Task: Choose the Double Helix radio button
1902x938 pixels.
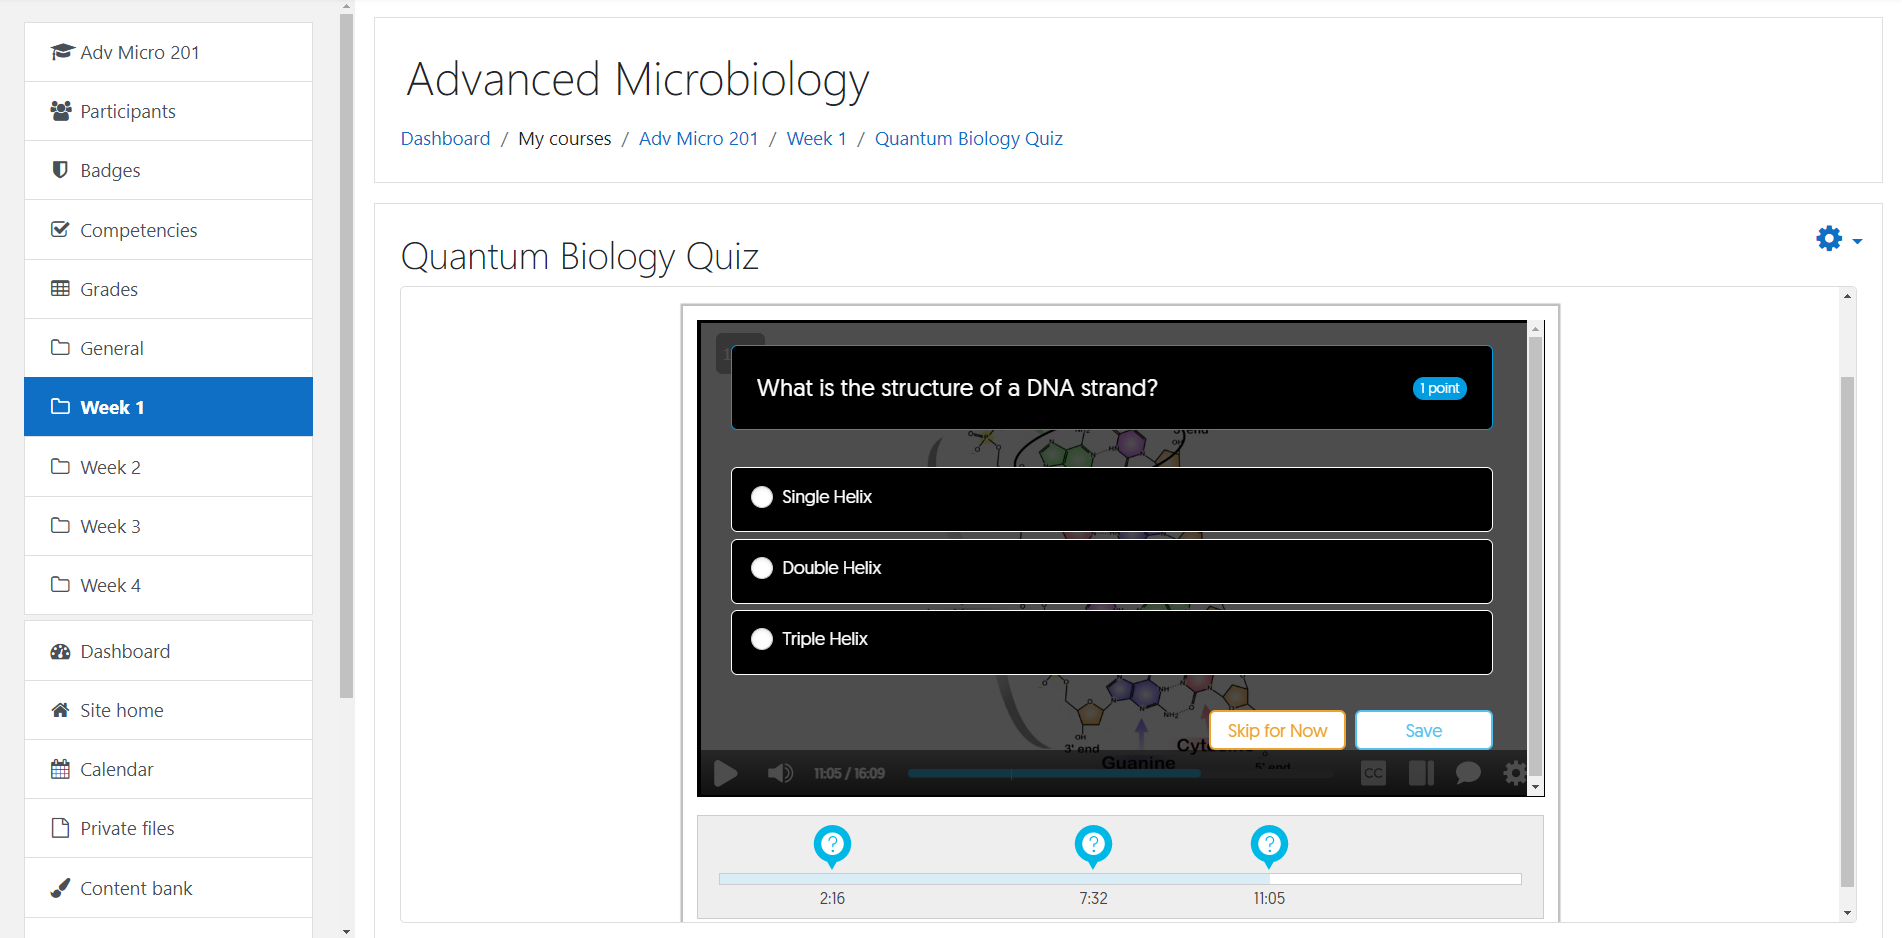Action: tap(762, 568)
